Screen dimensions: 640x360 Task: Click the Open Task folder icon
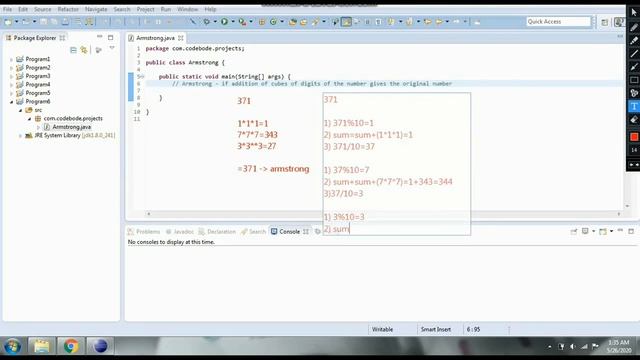click(x=303, y=22)
